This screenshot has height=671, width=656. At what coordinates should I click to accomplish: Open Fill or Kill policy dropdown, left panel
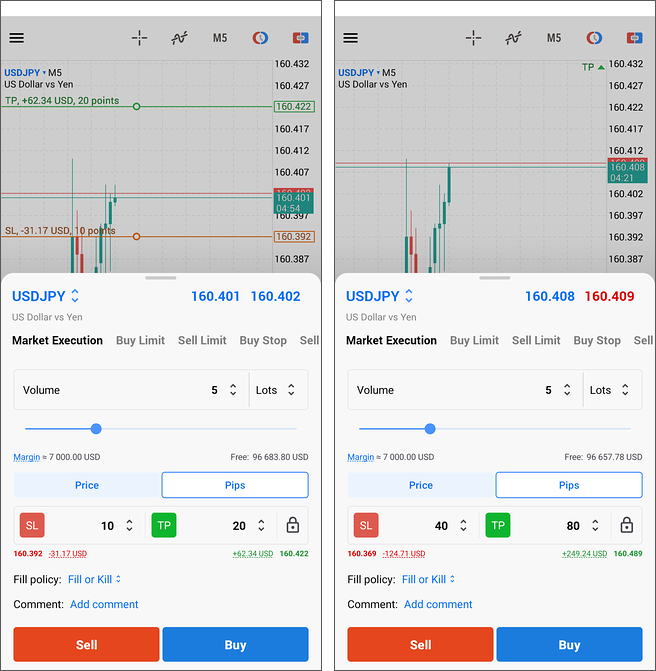pos(94,579)
